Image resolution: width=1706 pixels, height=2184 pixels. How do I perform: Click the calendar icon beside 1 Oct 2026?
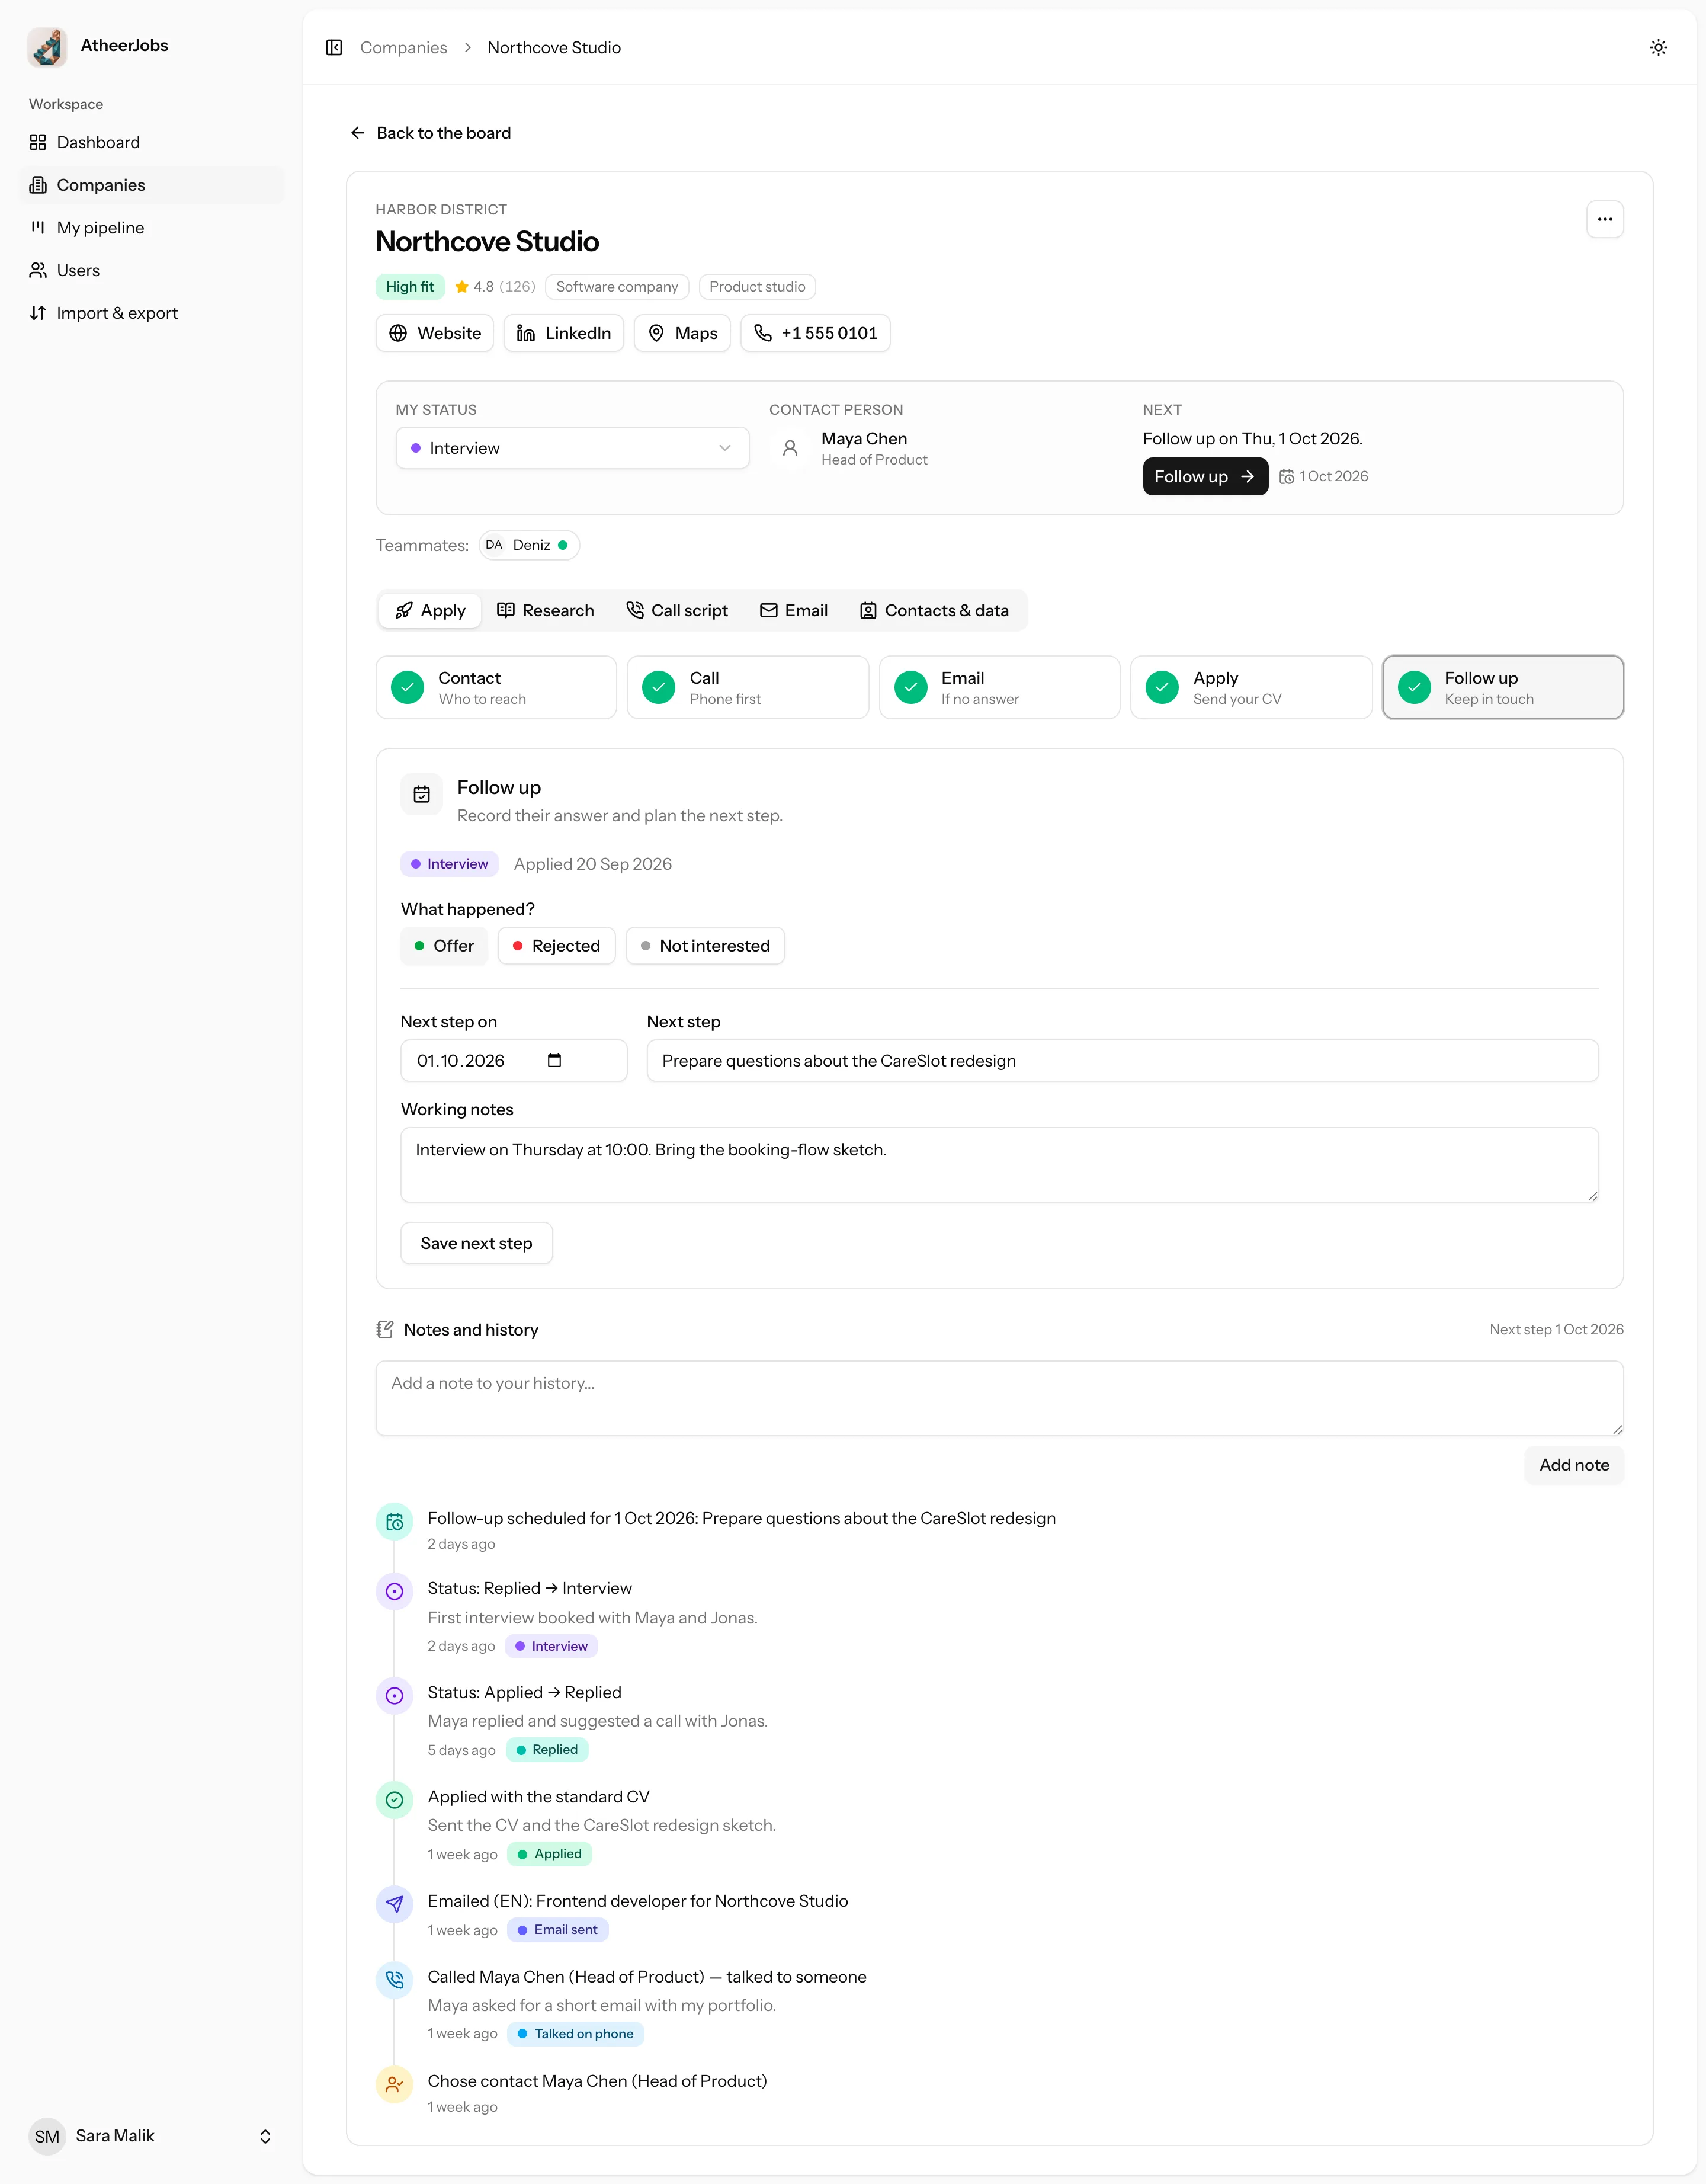point(1286,477)
